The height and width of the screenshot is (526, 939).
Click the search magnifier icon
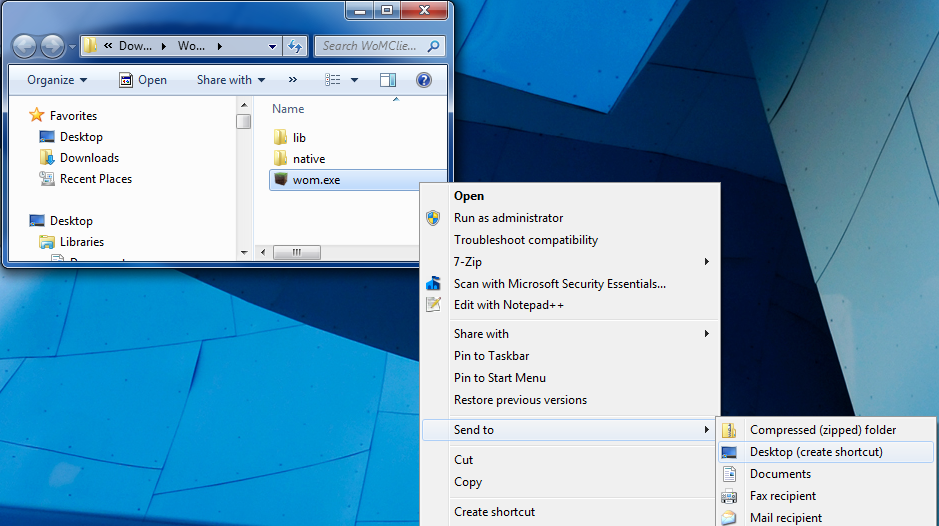(x=434, y=46)
